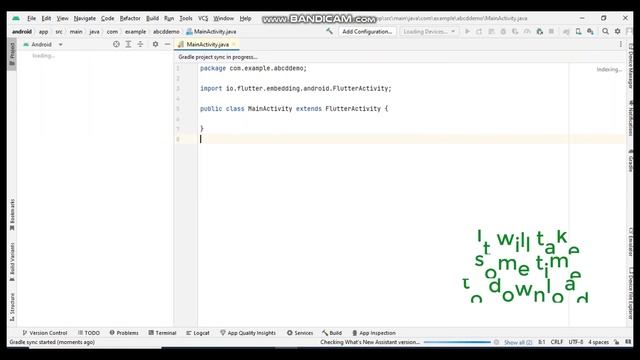Open editor tabs more-options dots
The height and width of the screenshot is (360, 640).
coord(620,44)
